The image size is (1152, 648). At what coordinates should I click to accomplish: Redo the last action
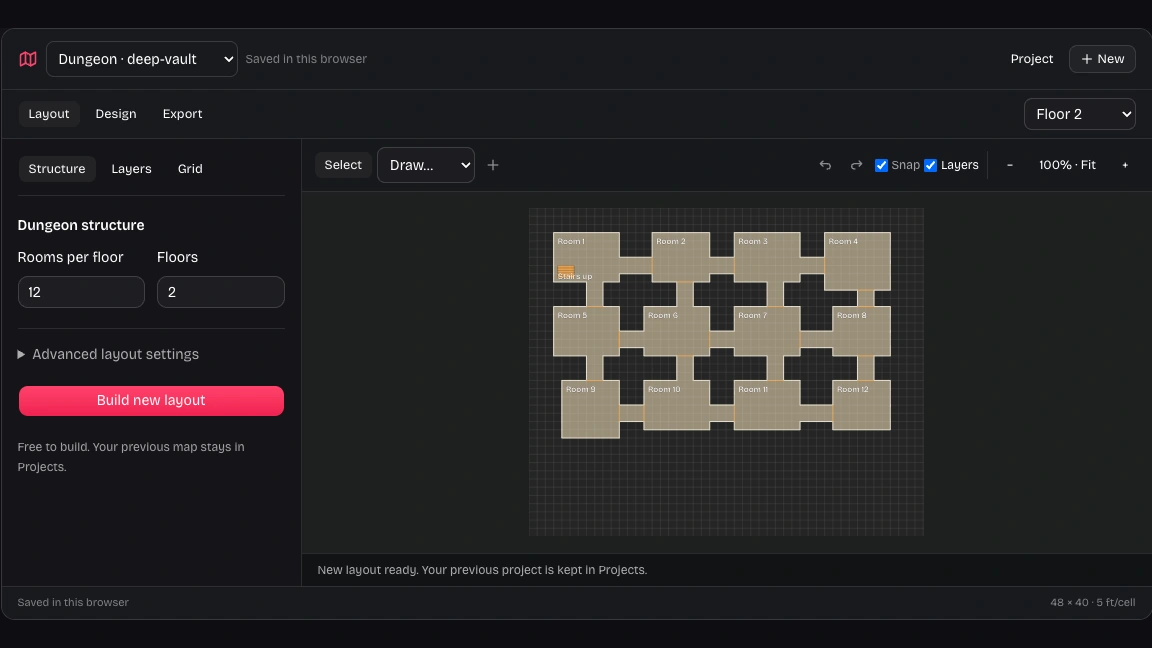(x=856, y=165)
